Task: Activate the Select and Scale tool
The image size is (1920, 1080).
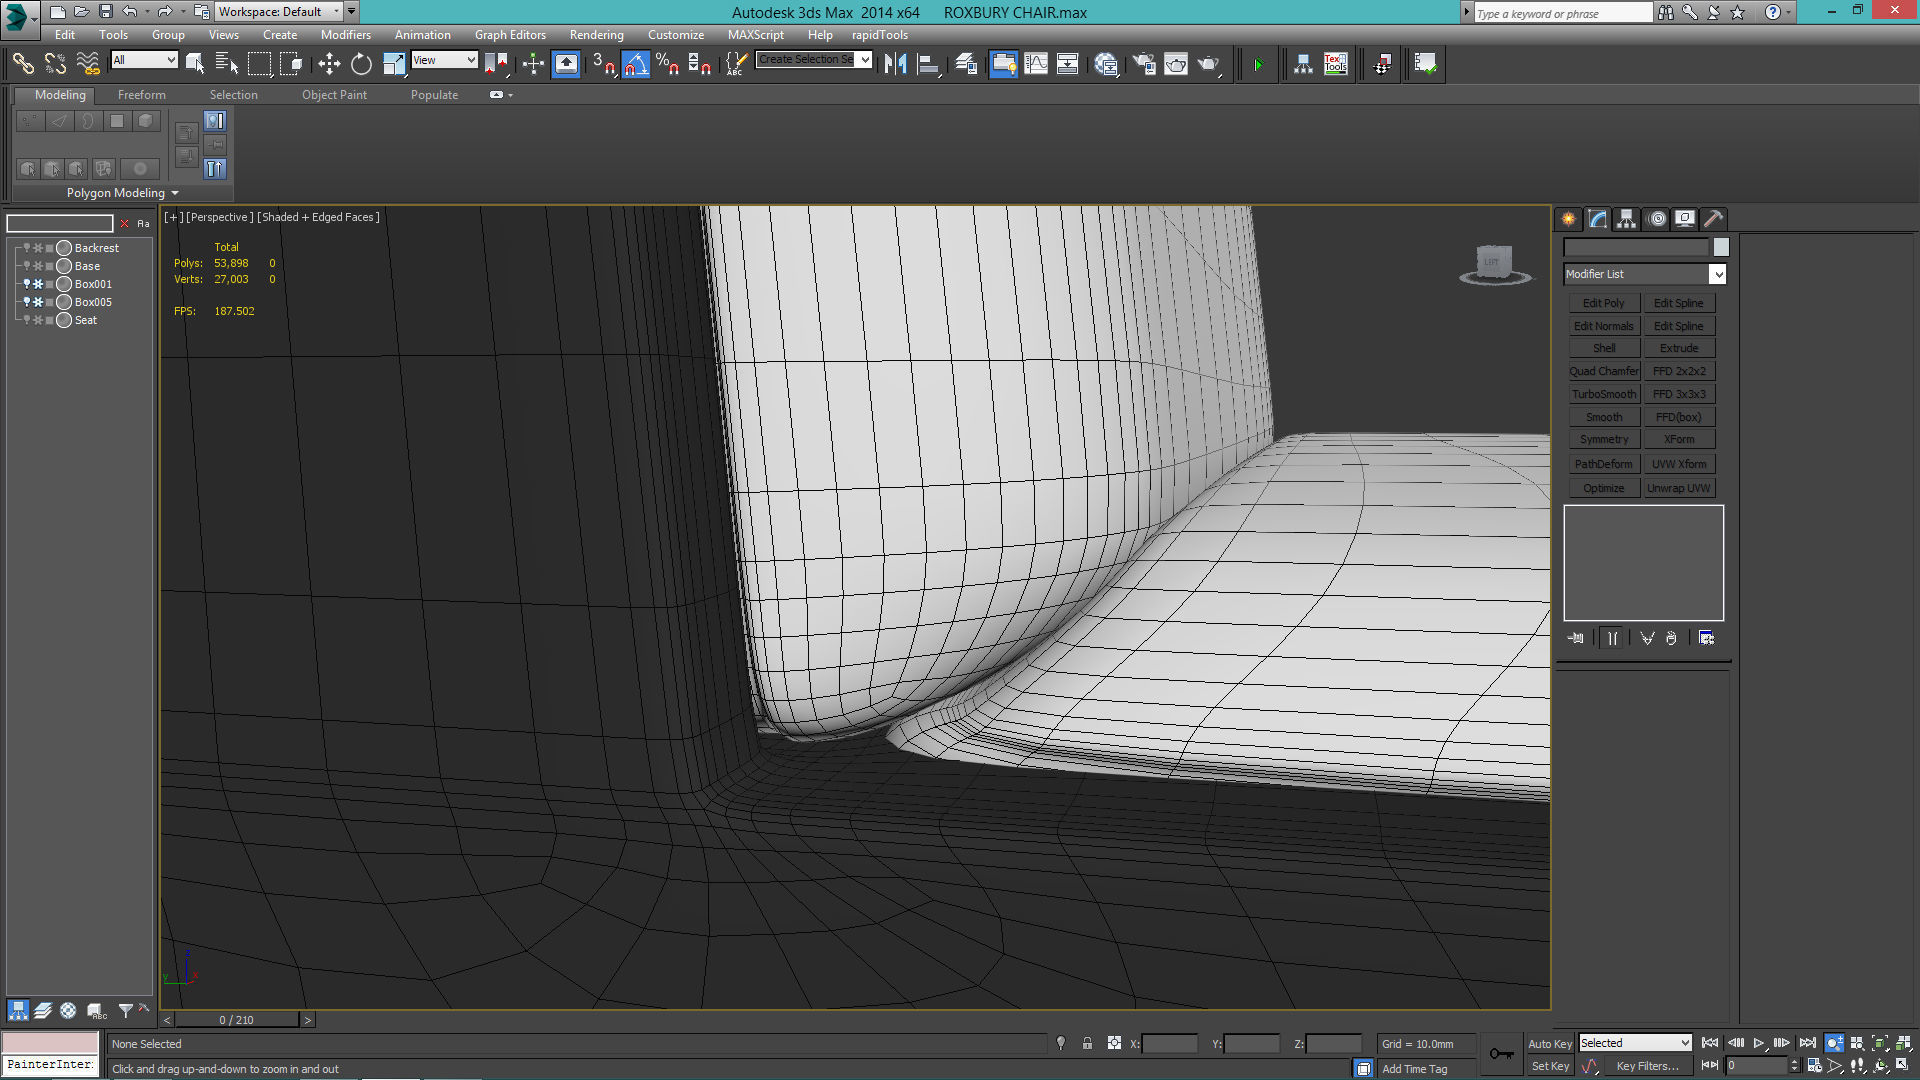Action: point(394,64)
